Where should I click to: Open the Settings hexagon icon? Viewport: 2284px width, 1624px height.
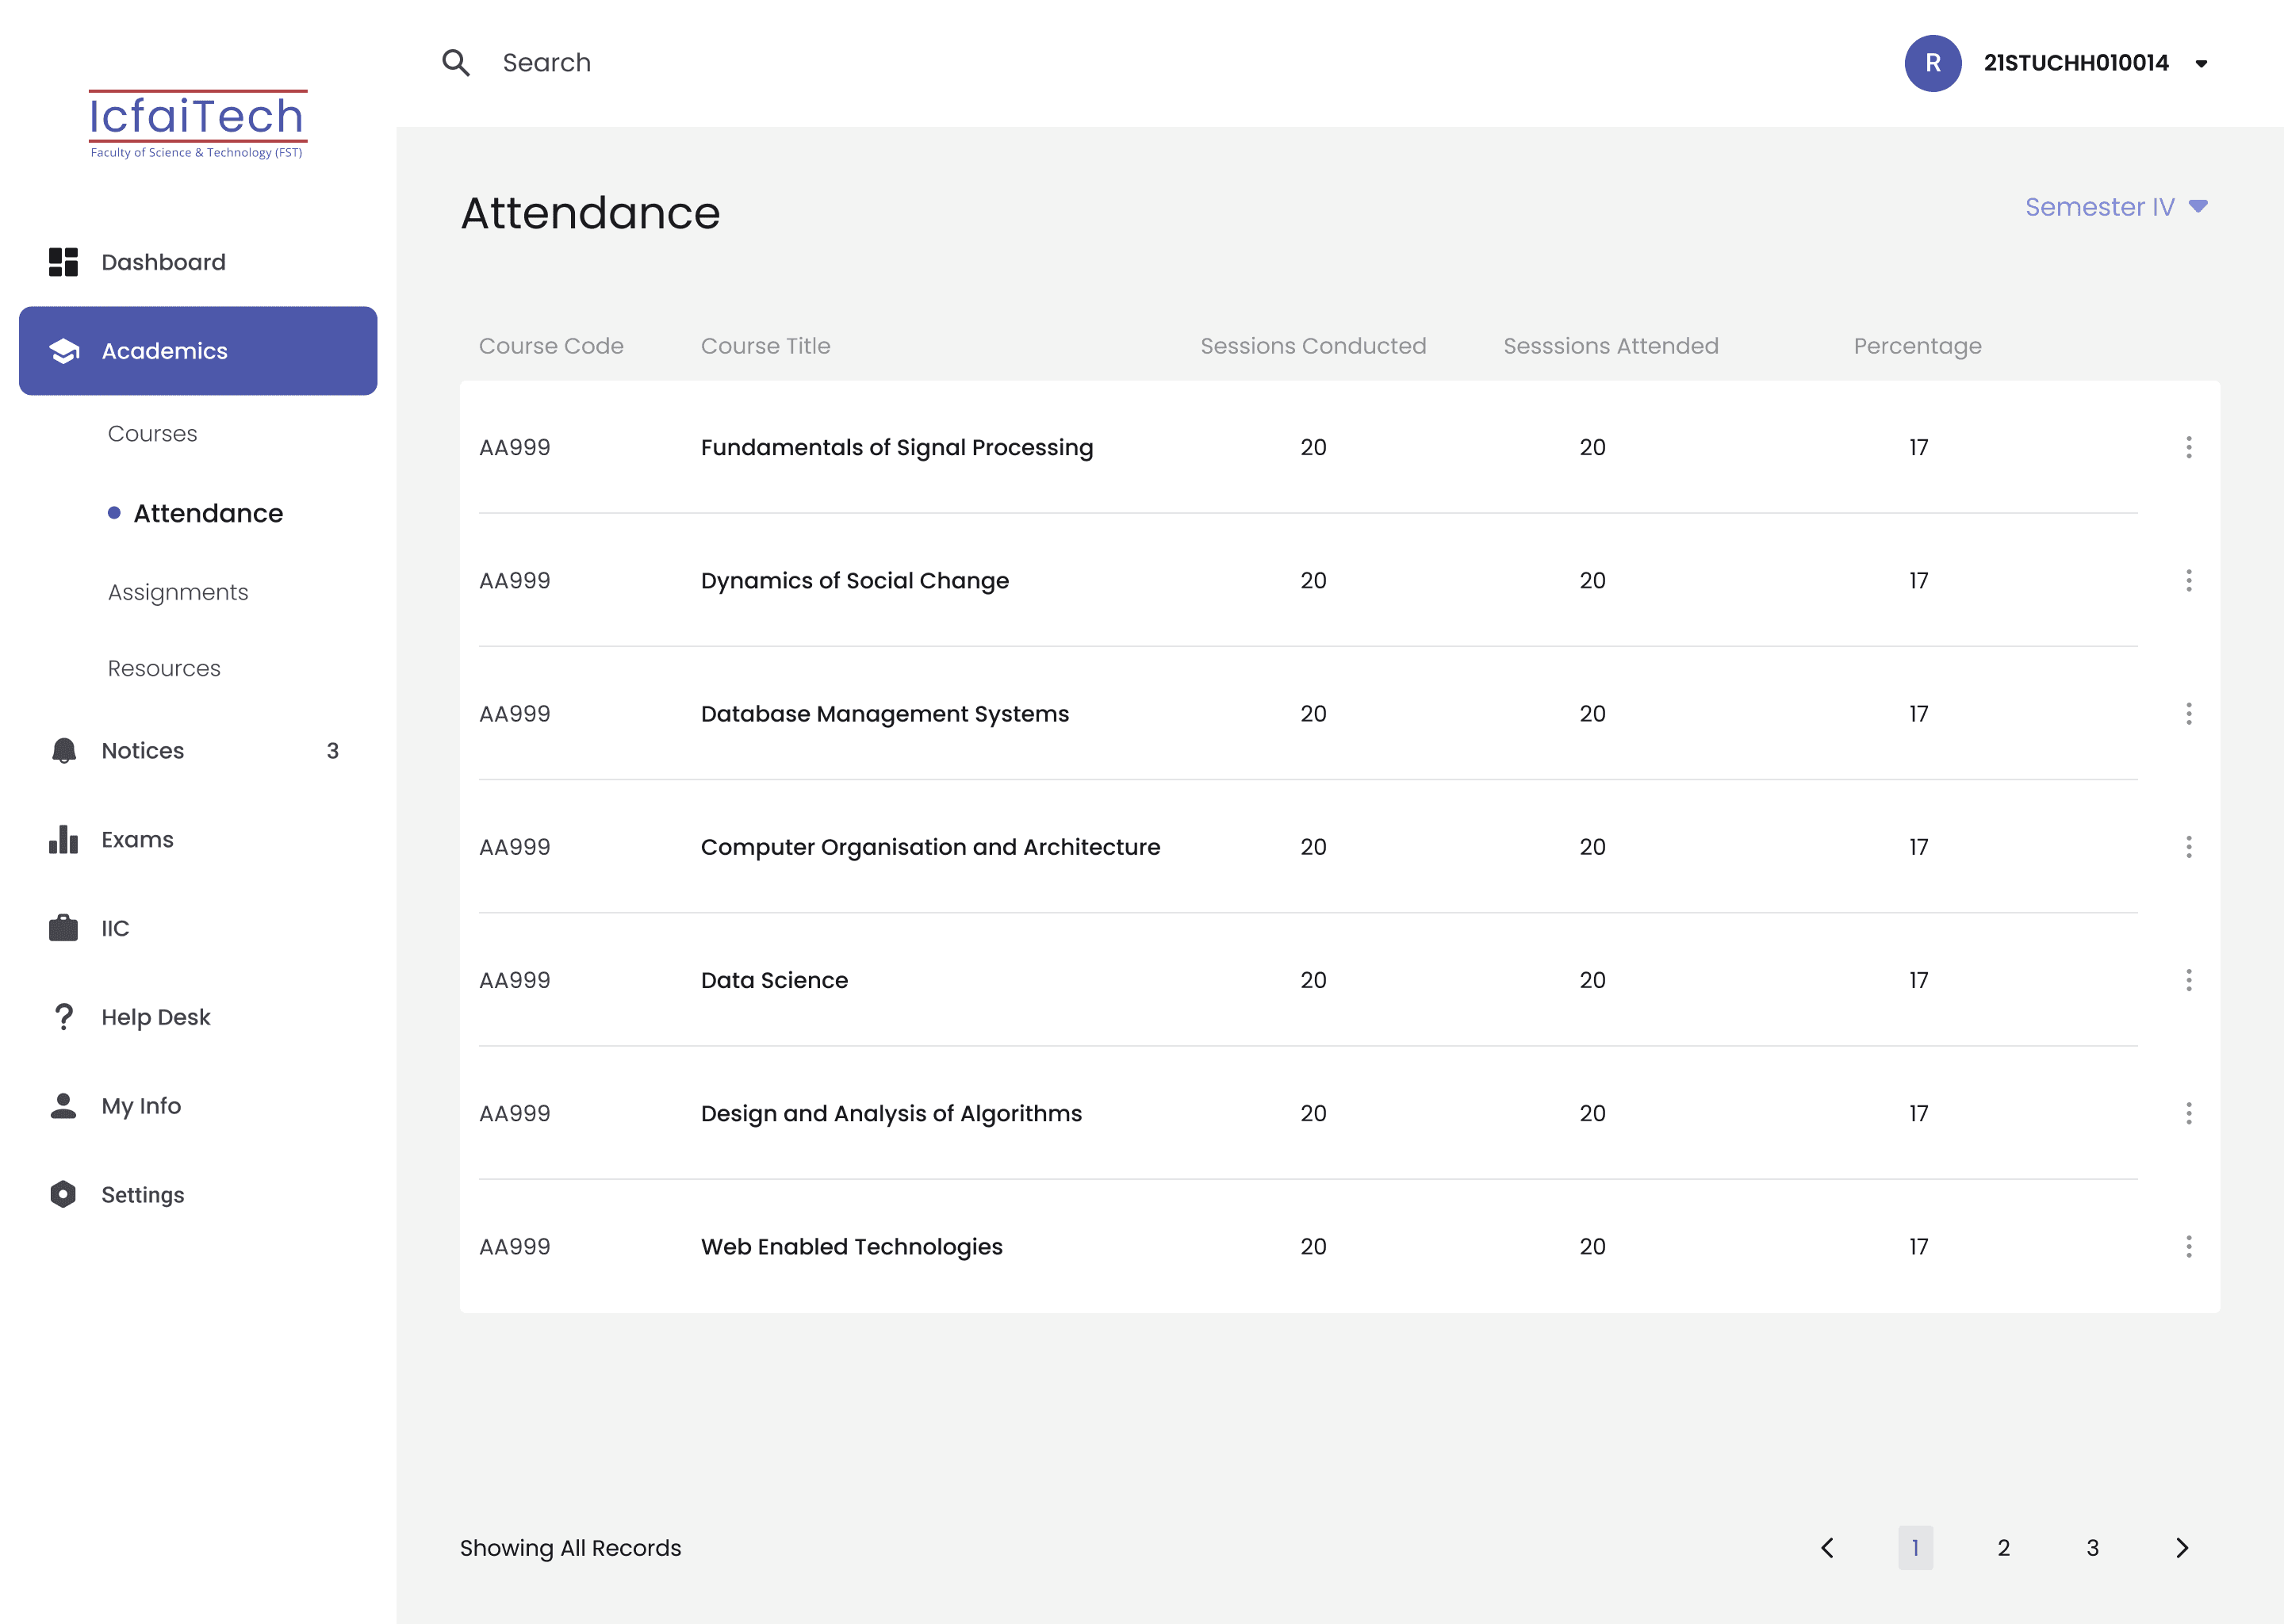click(63, 1195)
